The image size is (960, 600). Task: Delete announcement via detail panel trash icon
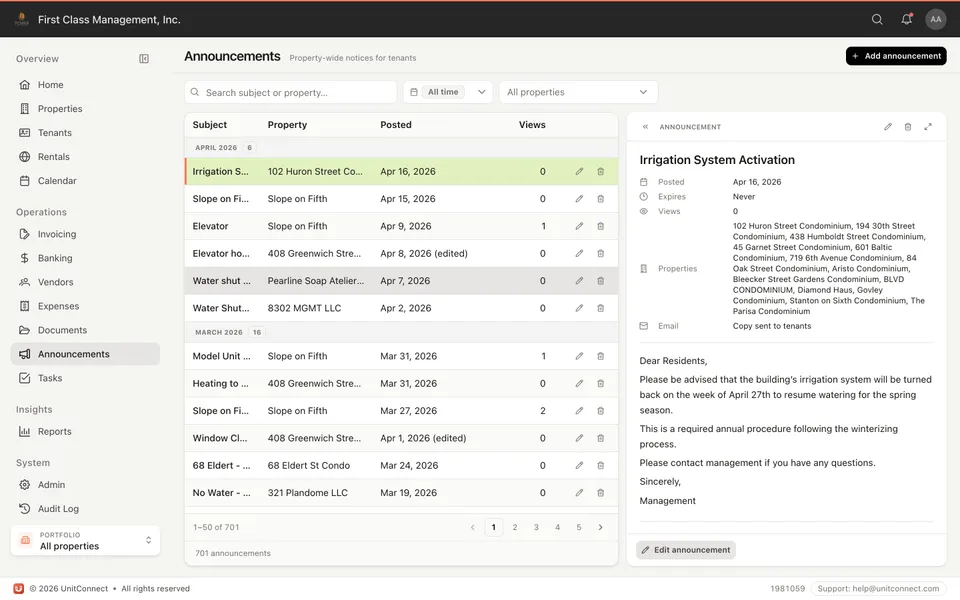[908, 127]
